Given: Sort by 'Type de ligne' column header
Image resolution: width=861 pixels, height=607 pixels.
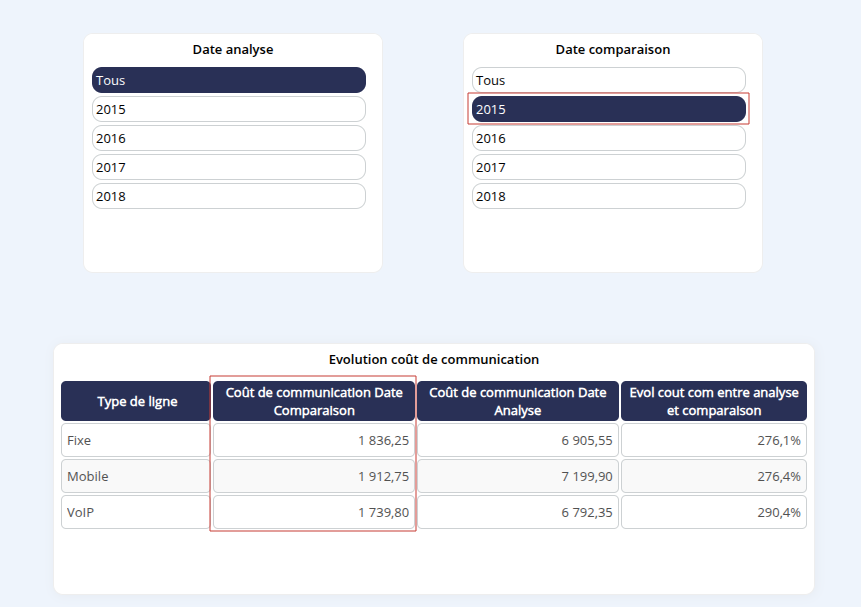Looking at the screenshot, I should pos(136,401).
